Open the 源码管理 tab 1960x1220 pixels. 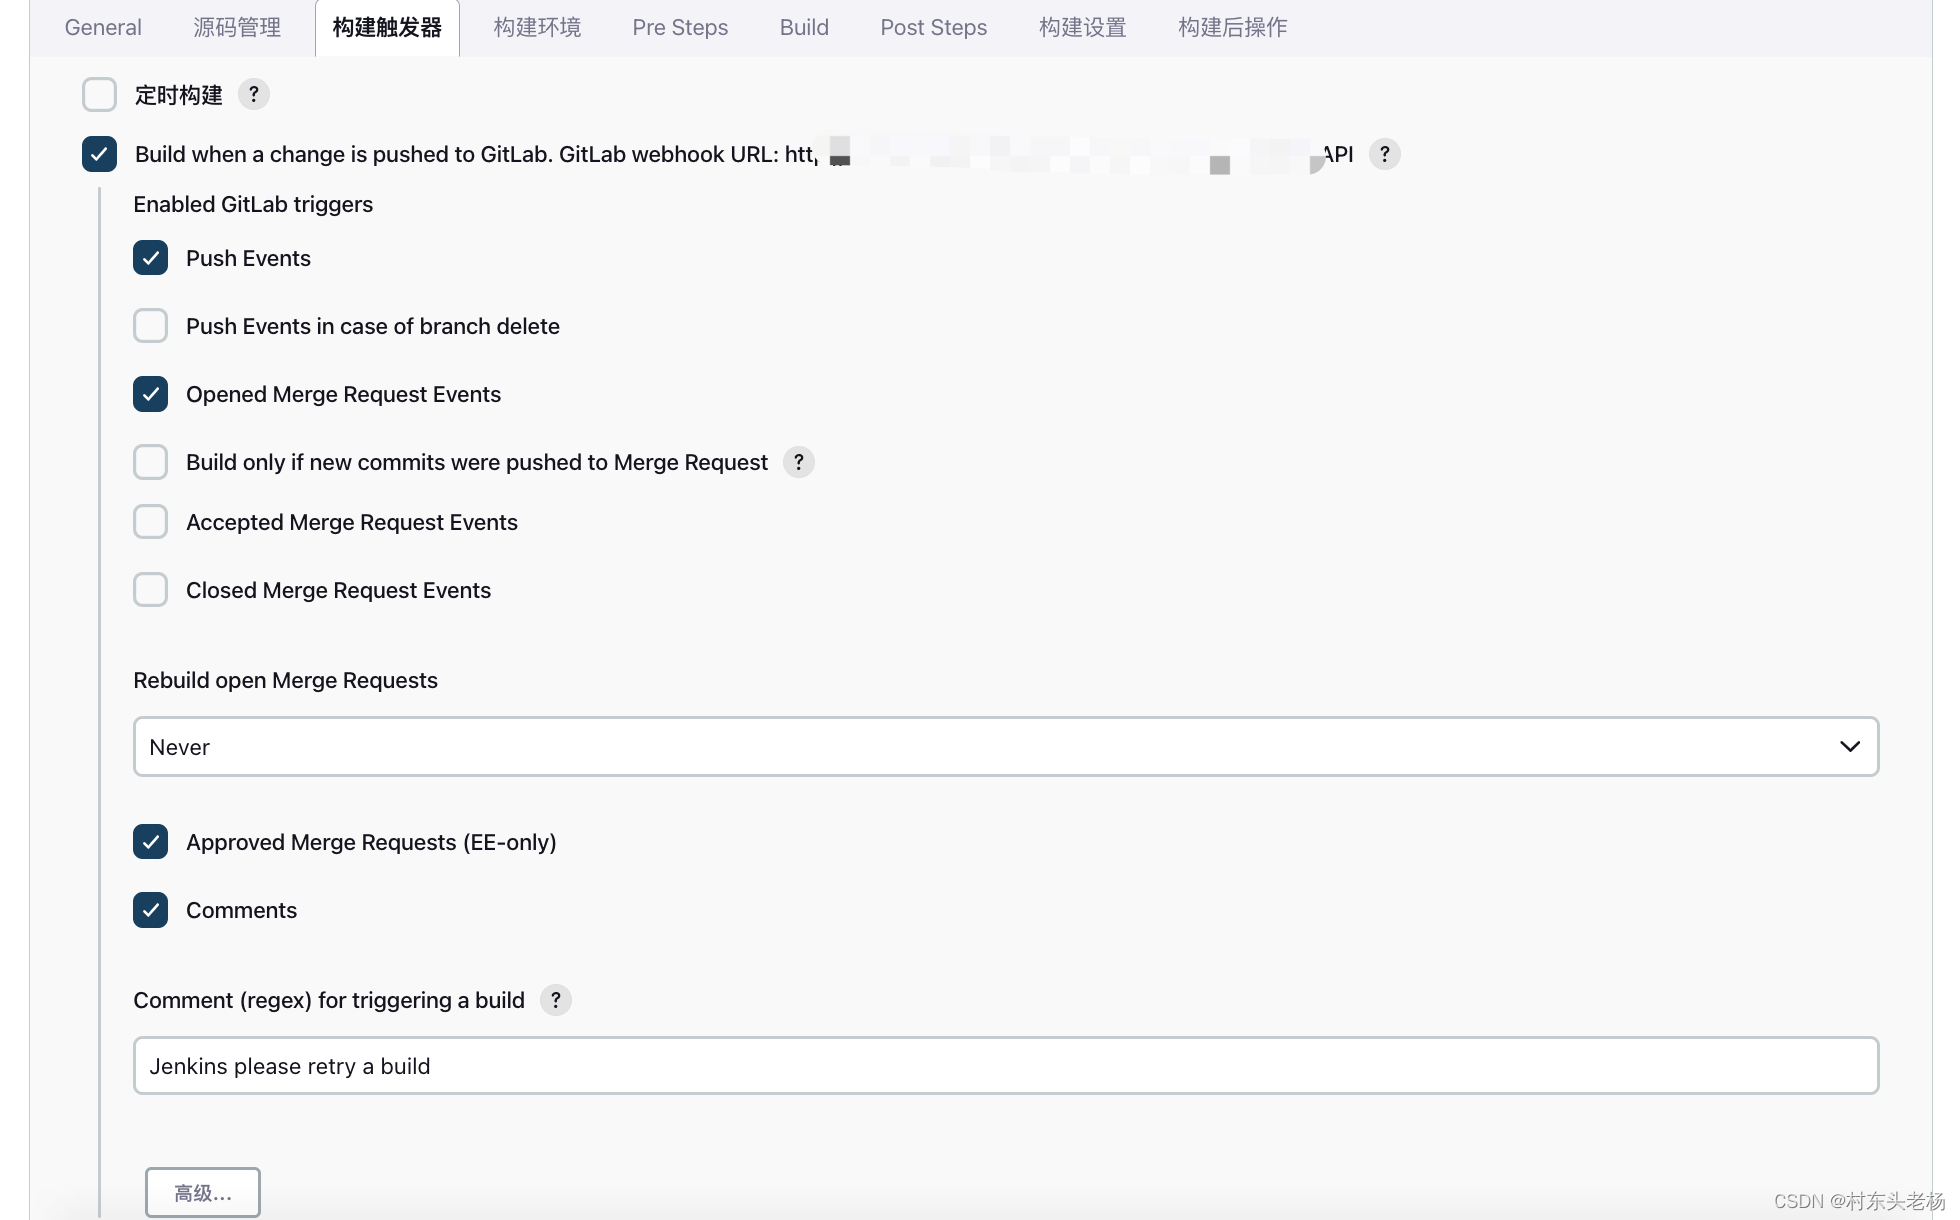click(236, 27)
